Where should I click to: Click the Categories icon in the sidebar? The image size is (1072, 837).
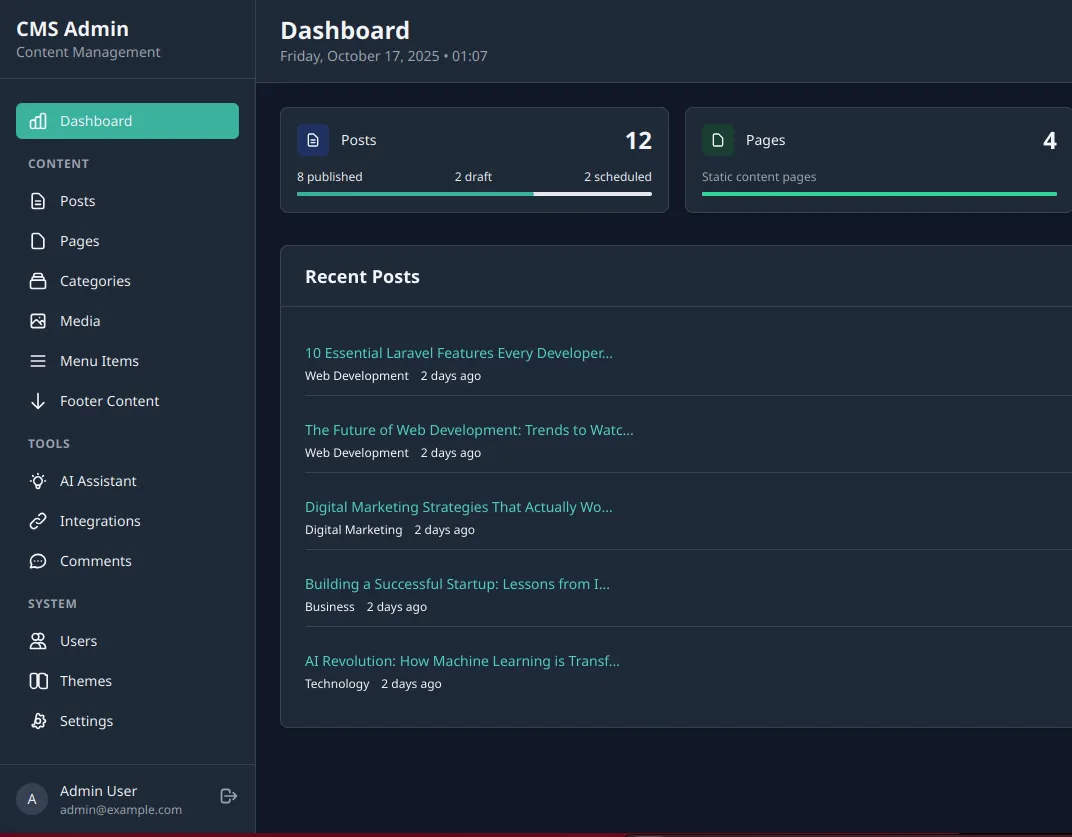[x=36, y=280]
